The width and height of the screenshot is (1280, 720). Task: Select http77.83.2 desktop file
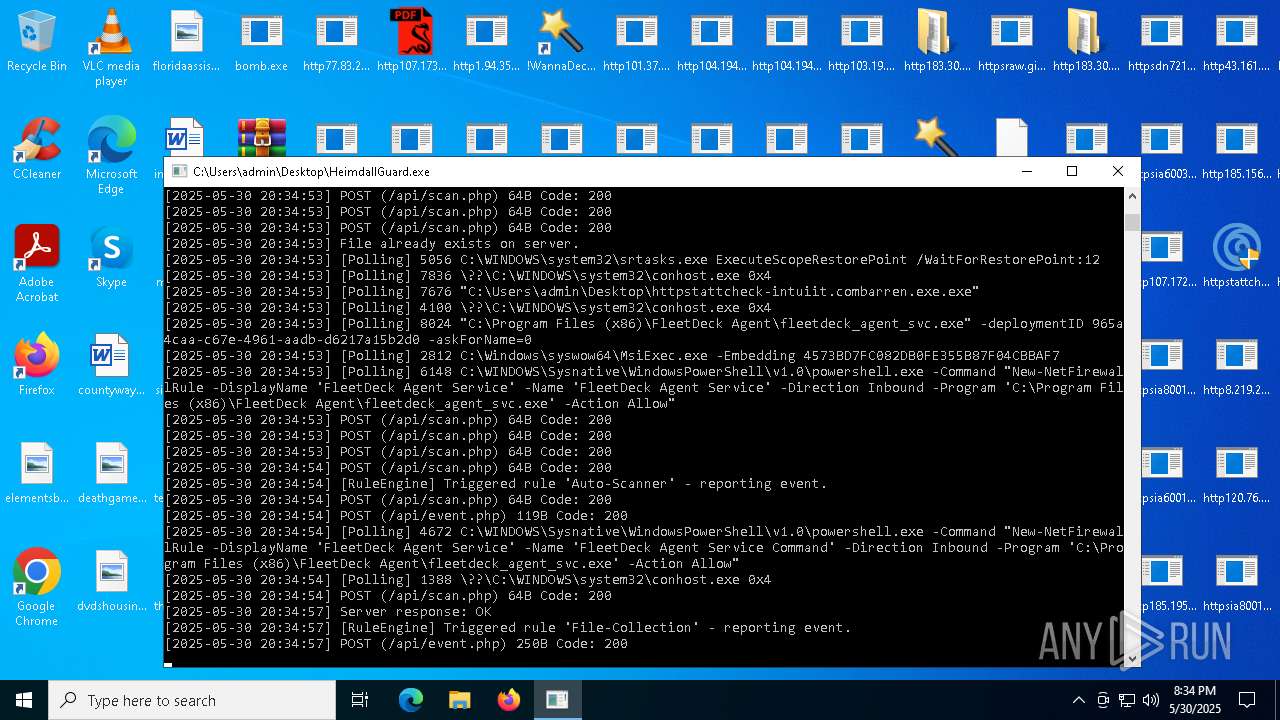[x=336, y=42]
